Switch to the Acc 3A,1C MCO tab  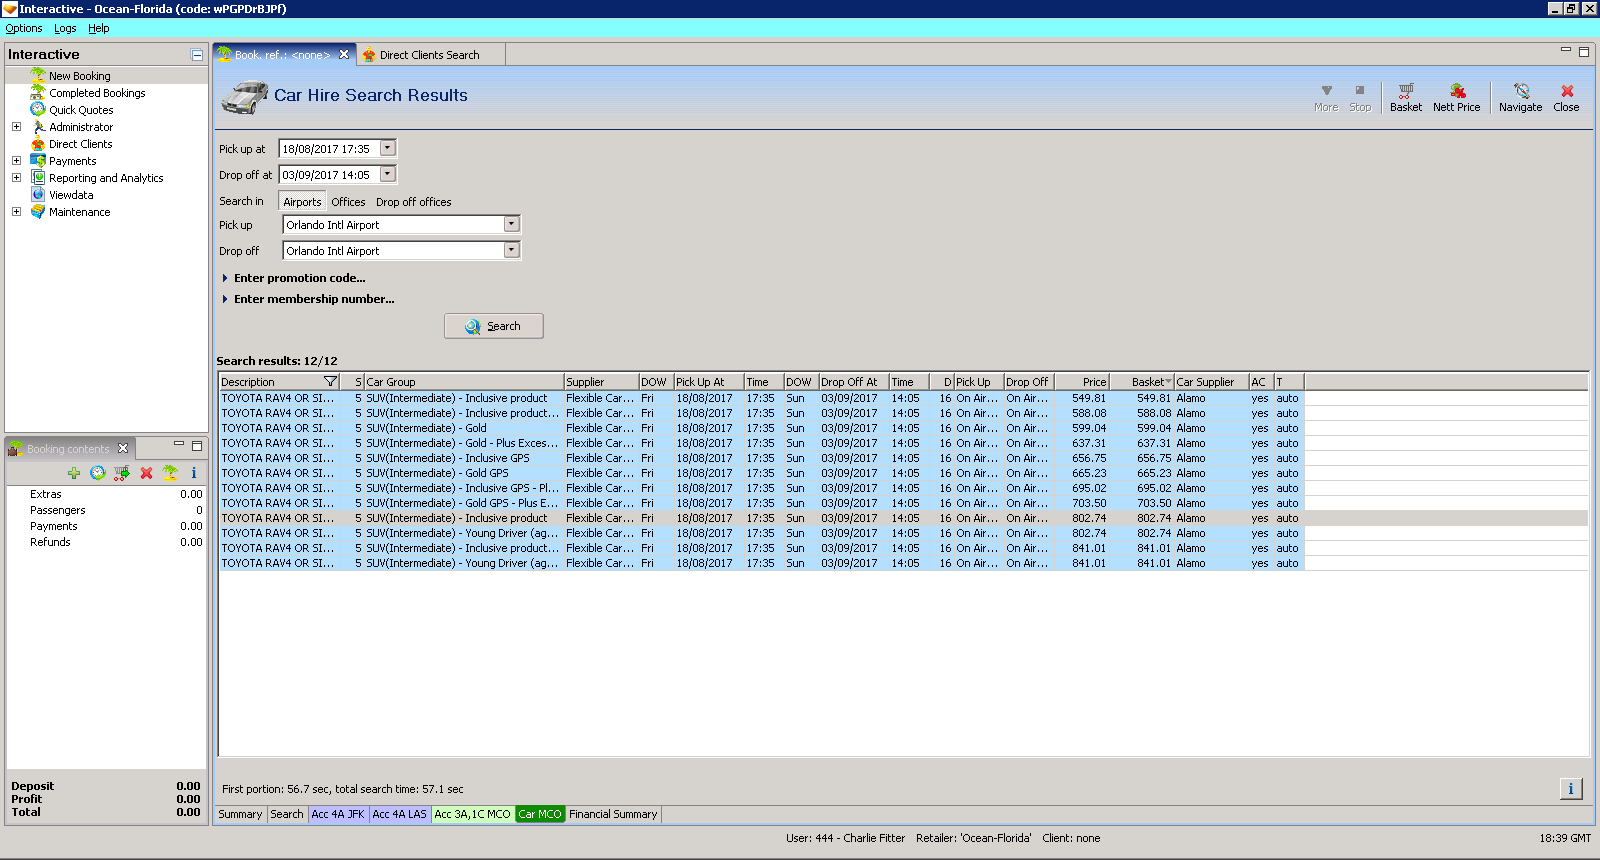coord(472,814)
